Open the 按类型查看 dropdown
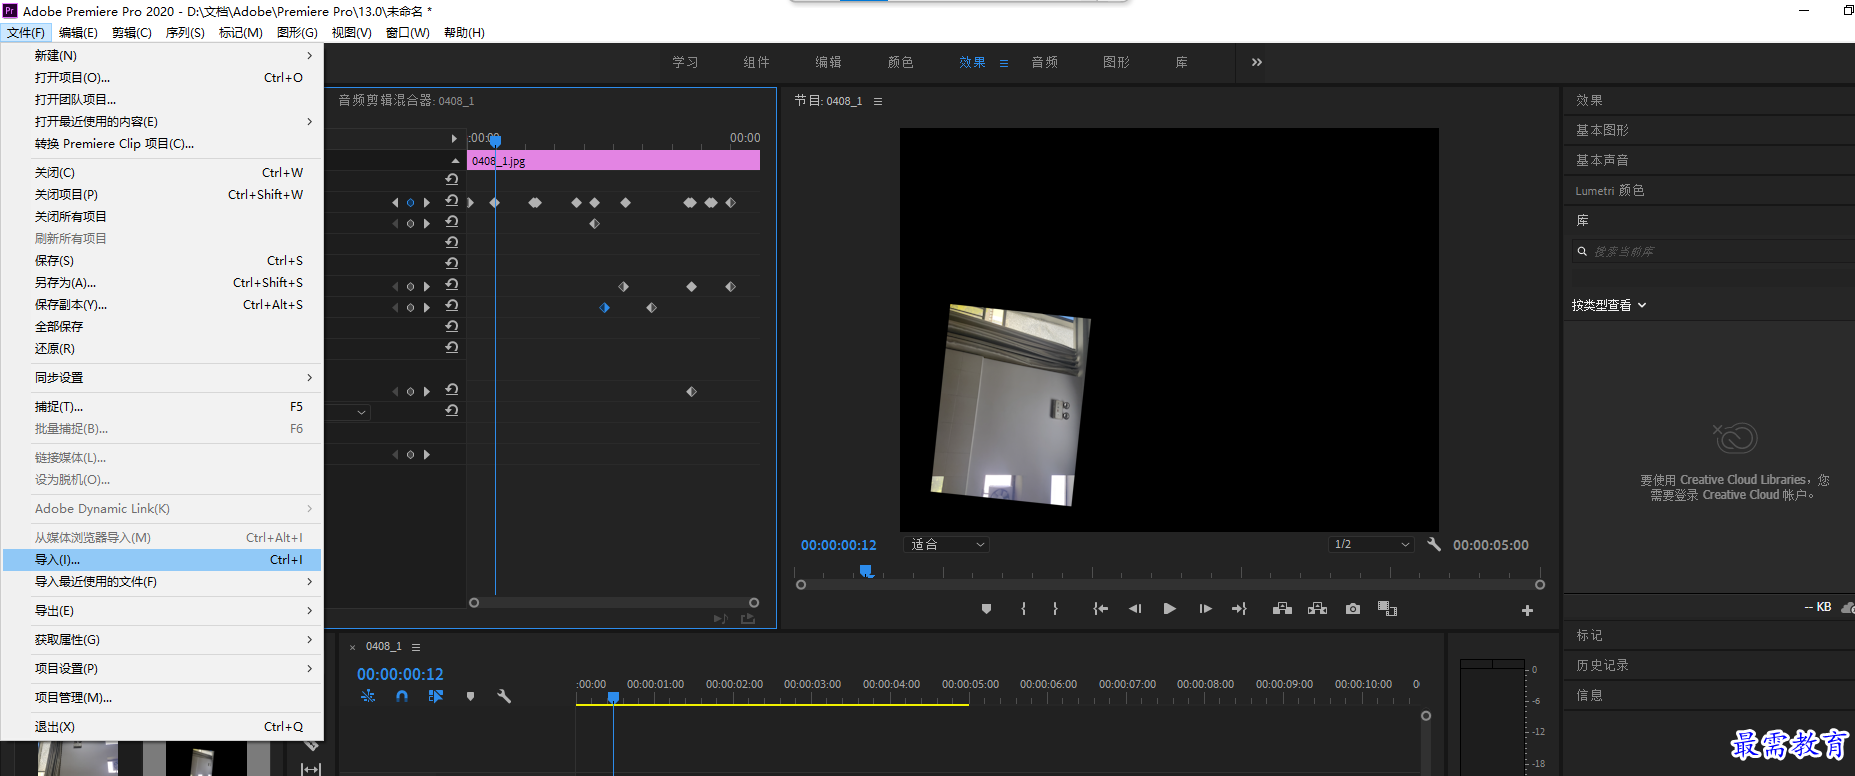The image size is (1855, 776). [x=1609, y=305]
